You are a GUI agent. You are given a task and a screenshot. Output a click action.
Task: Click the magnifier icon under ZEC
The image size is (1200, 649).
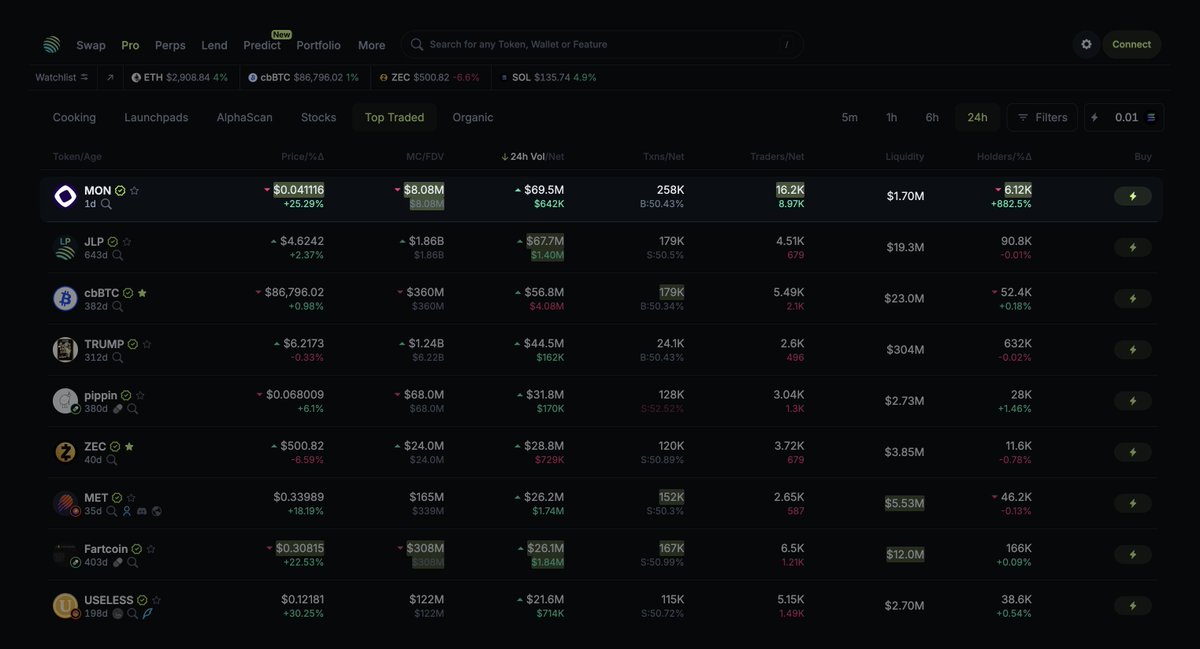(111, 460)
